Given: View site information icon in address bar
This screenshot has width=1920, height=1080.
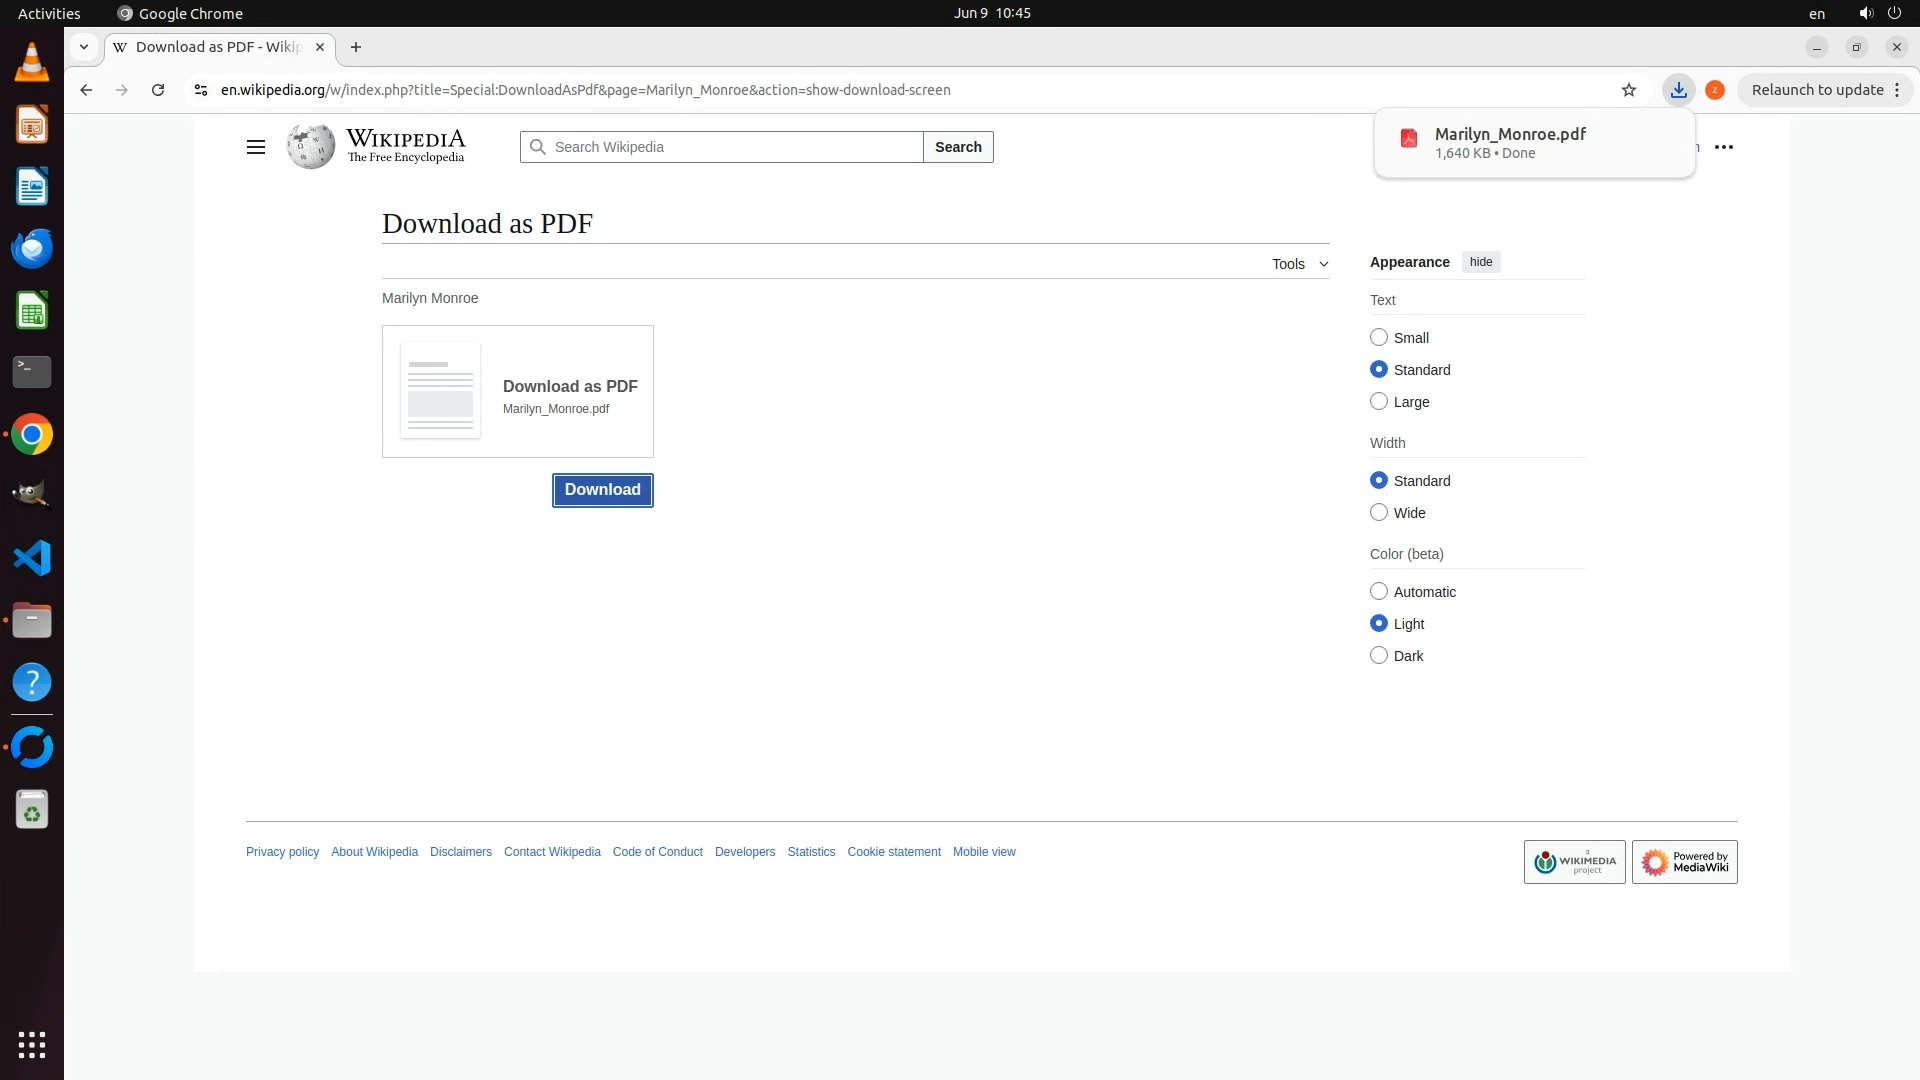Looking at the screenshot, I should 201,90.
